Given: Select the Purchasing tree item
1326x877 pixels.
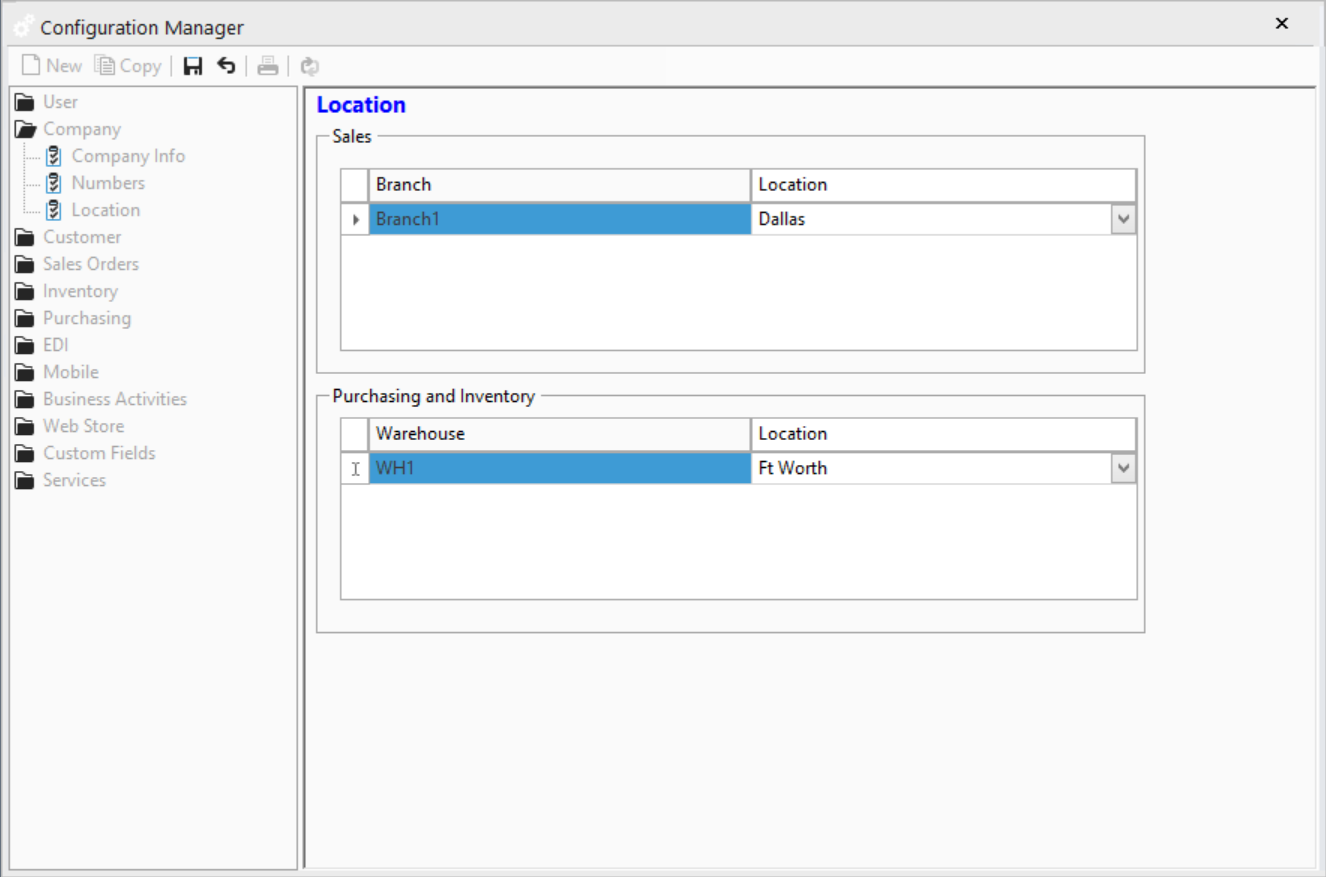Looking at the screenshot, I should (x=86, y=318).
